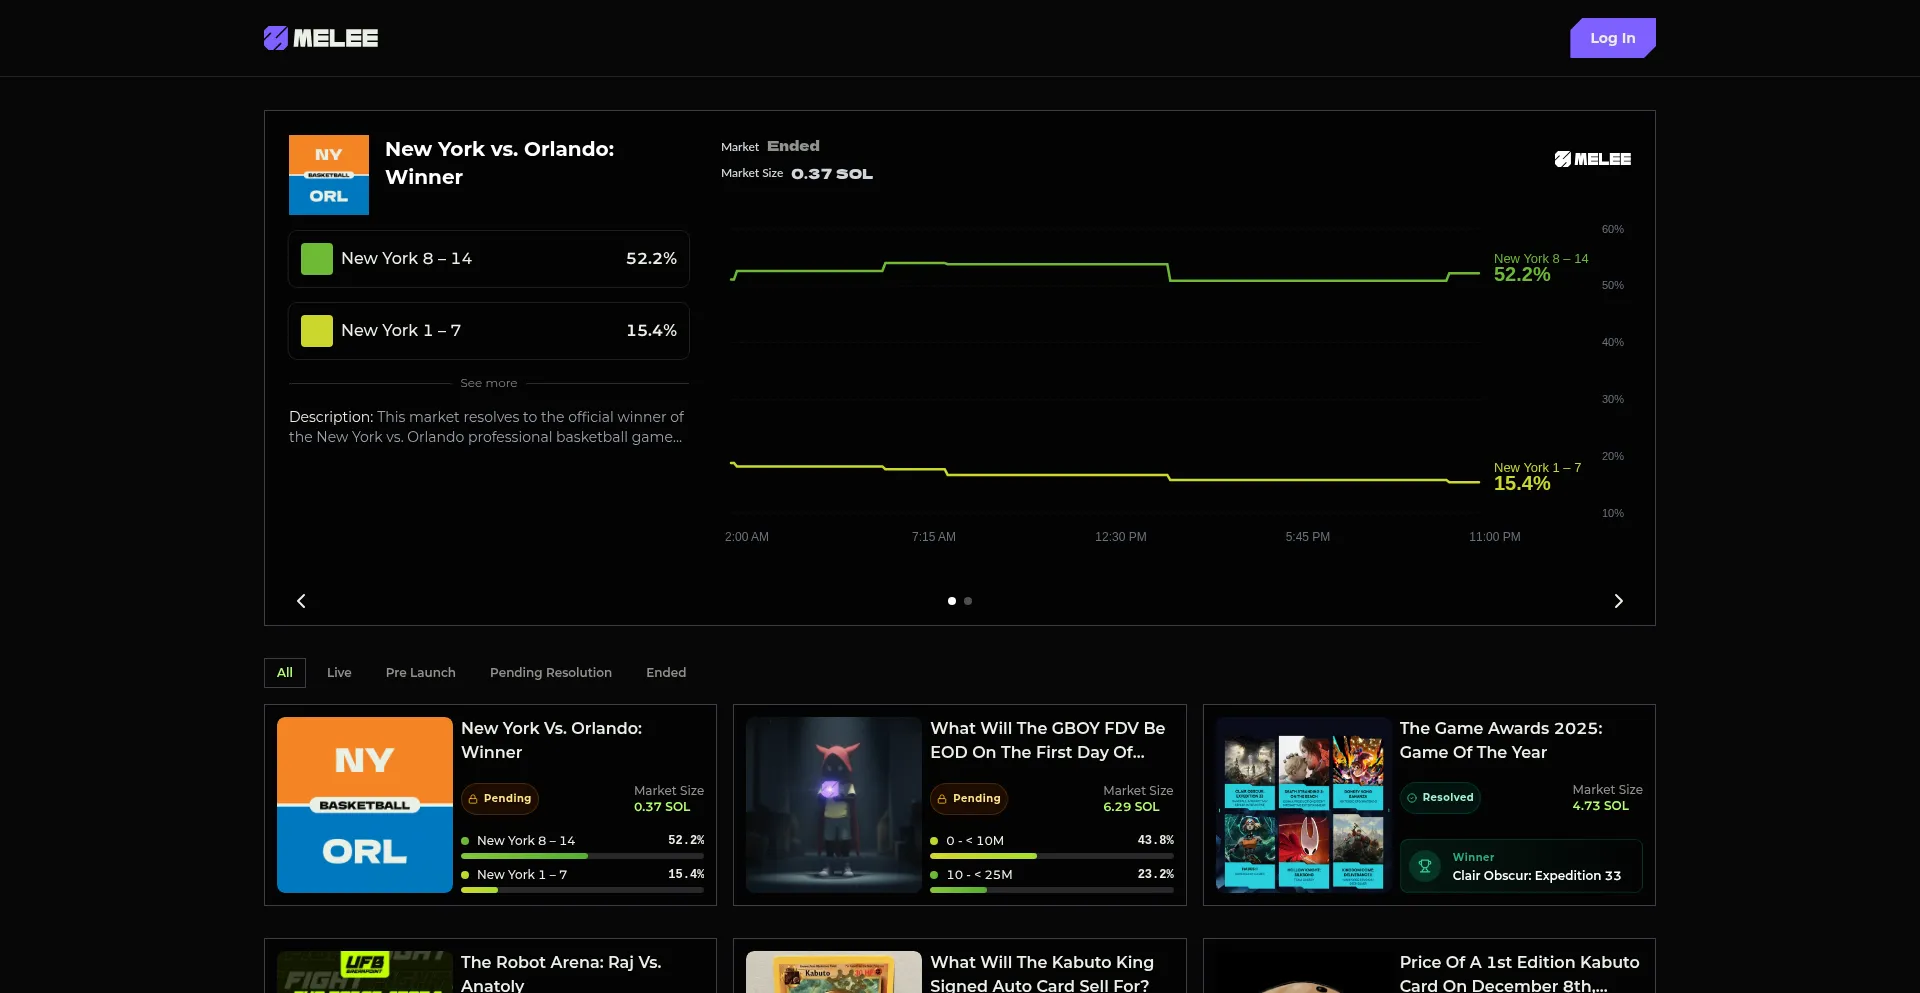The width and height of the screenshot is (1920, 993).
Task: Advance to next carousel slide arrow
Action: coord(1618,601)
